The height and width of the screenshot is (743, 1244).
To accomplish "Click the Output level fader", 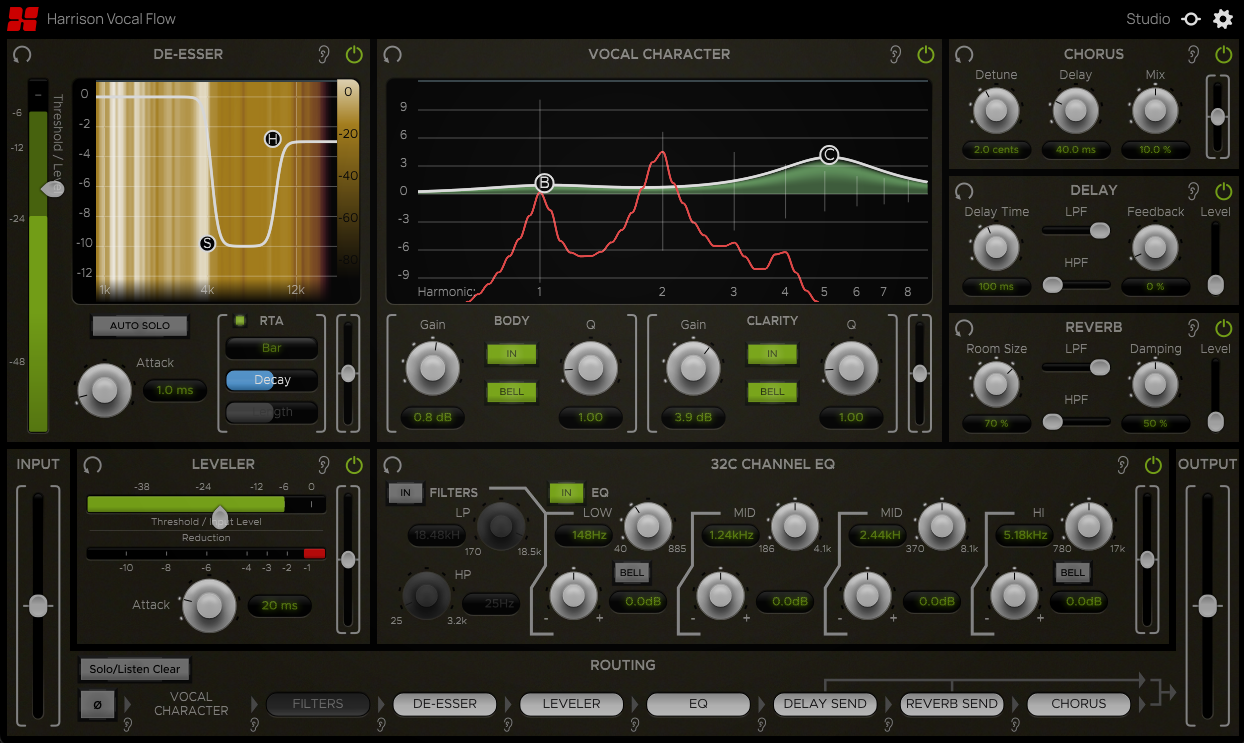I will (x=1207, y=606).
